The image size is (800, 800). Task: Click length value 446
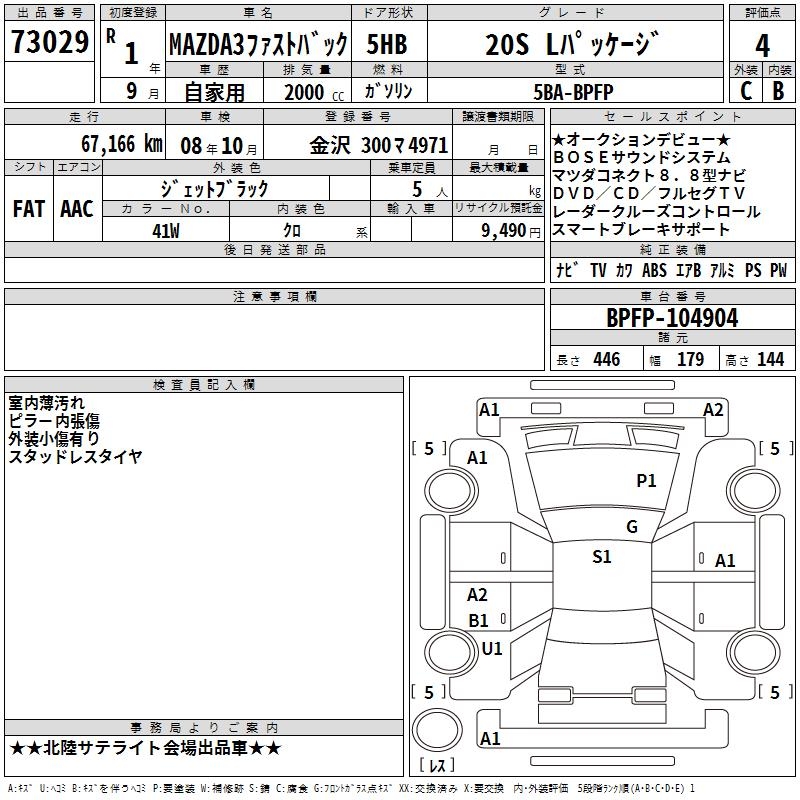coord(607,359)
